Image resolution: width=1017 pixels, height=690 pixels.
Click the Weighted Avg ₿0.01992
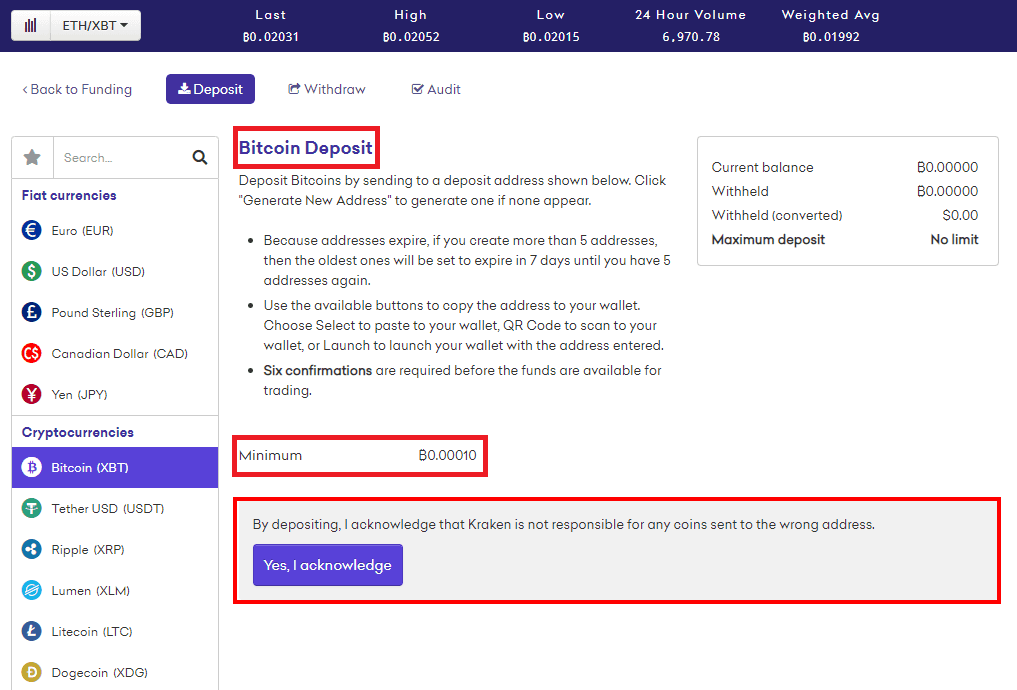point(831,37)
